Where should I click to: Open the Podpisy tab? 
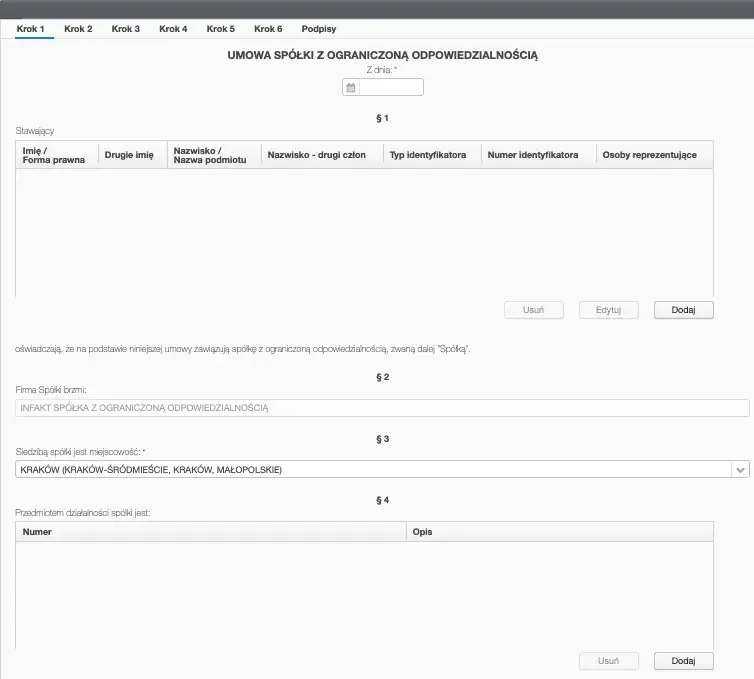(319, 29)
